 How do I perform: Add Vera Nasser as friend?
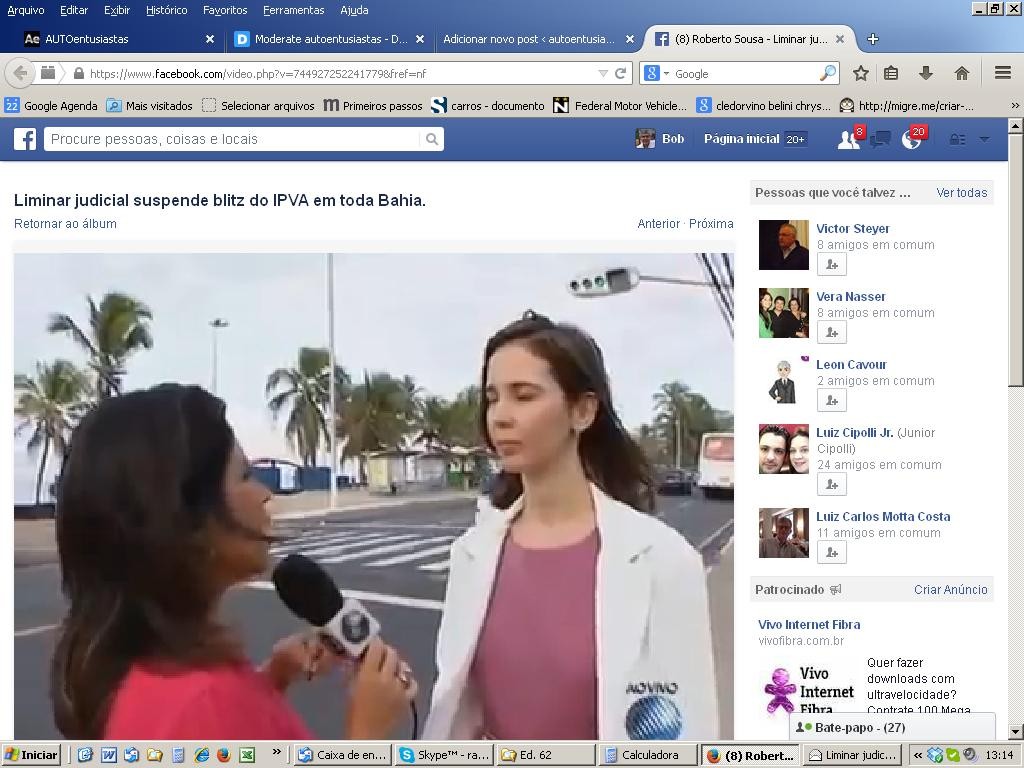[x=831, y=332]
